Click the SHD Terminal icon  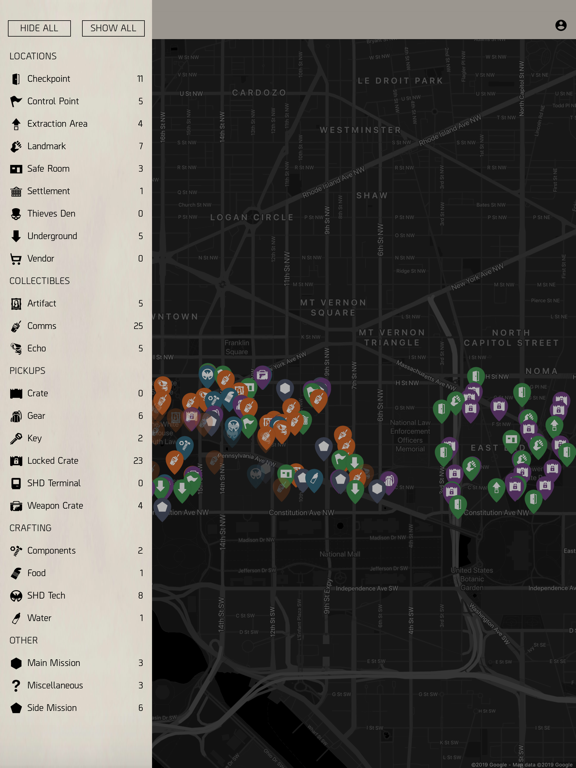click(16, 483)
